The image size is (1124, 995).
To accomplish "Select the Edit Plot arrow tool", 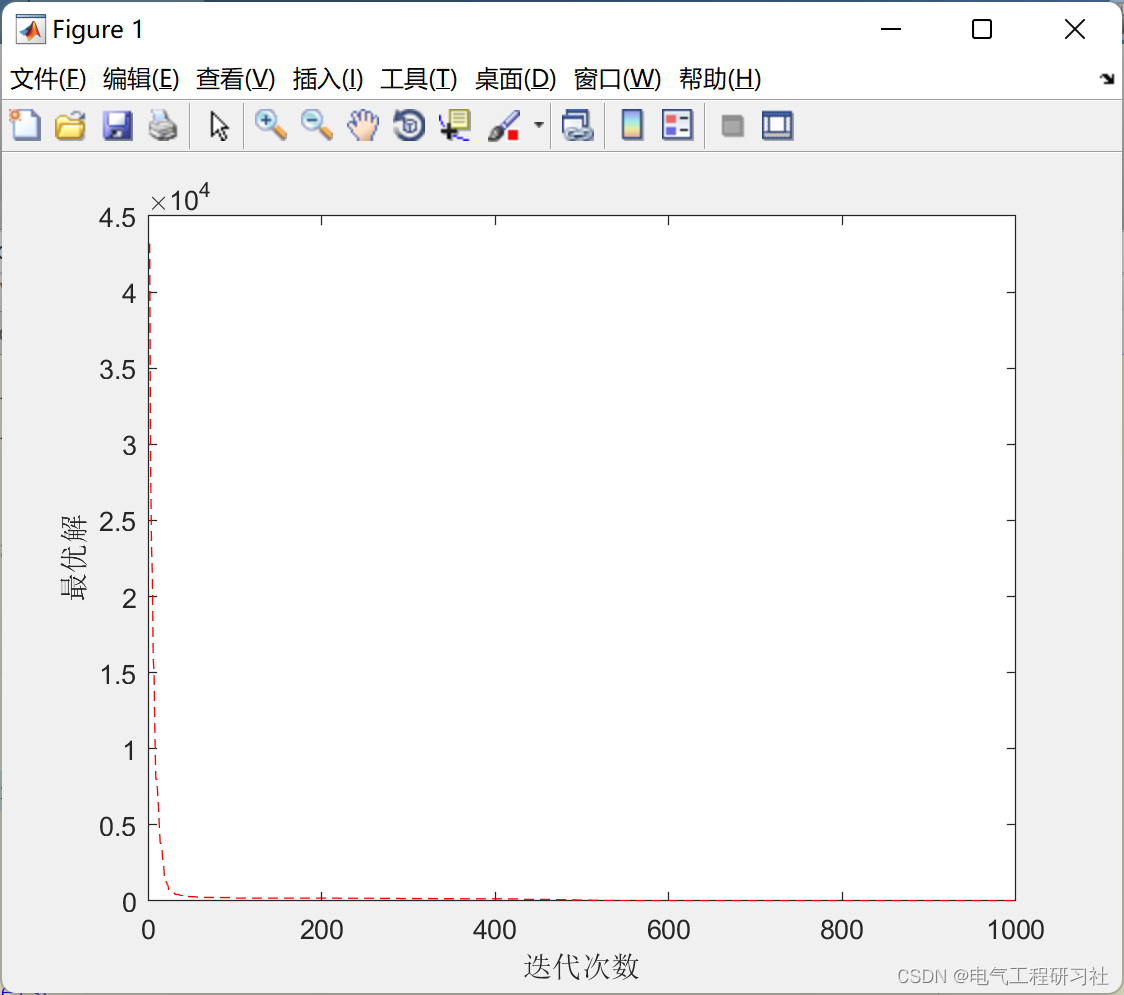I will tap(219, 125).
